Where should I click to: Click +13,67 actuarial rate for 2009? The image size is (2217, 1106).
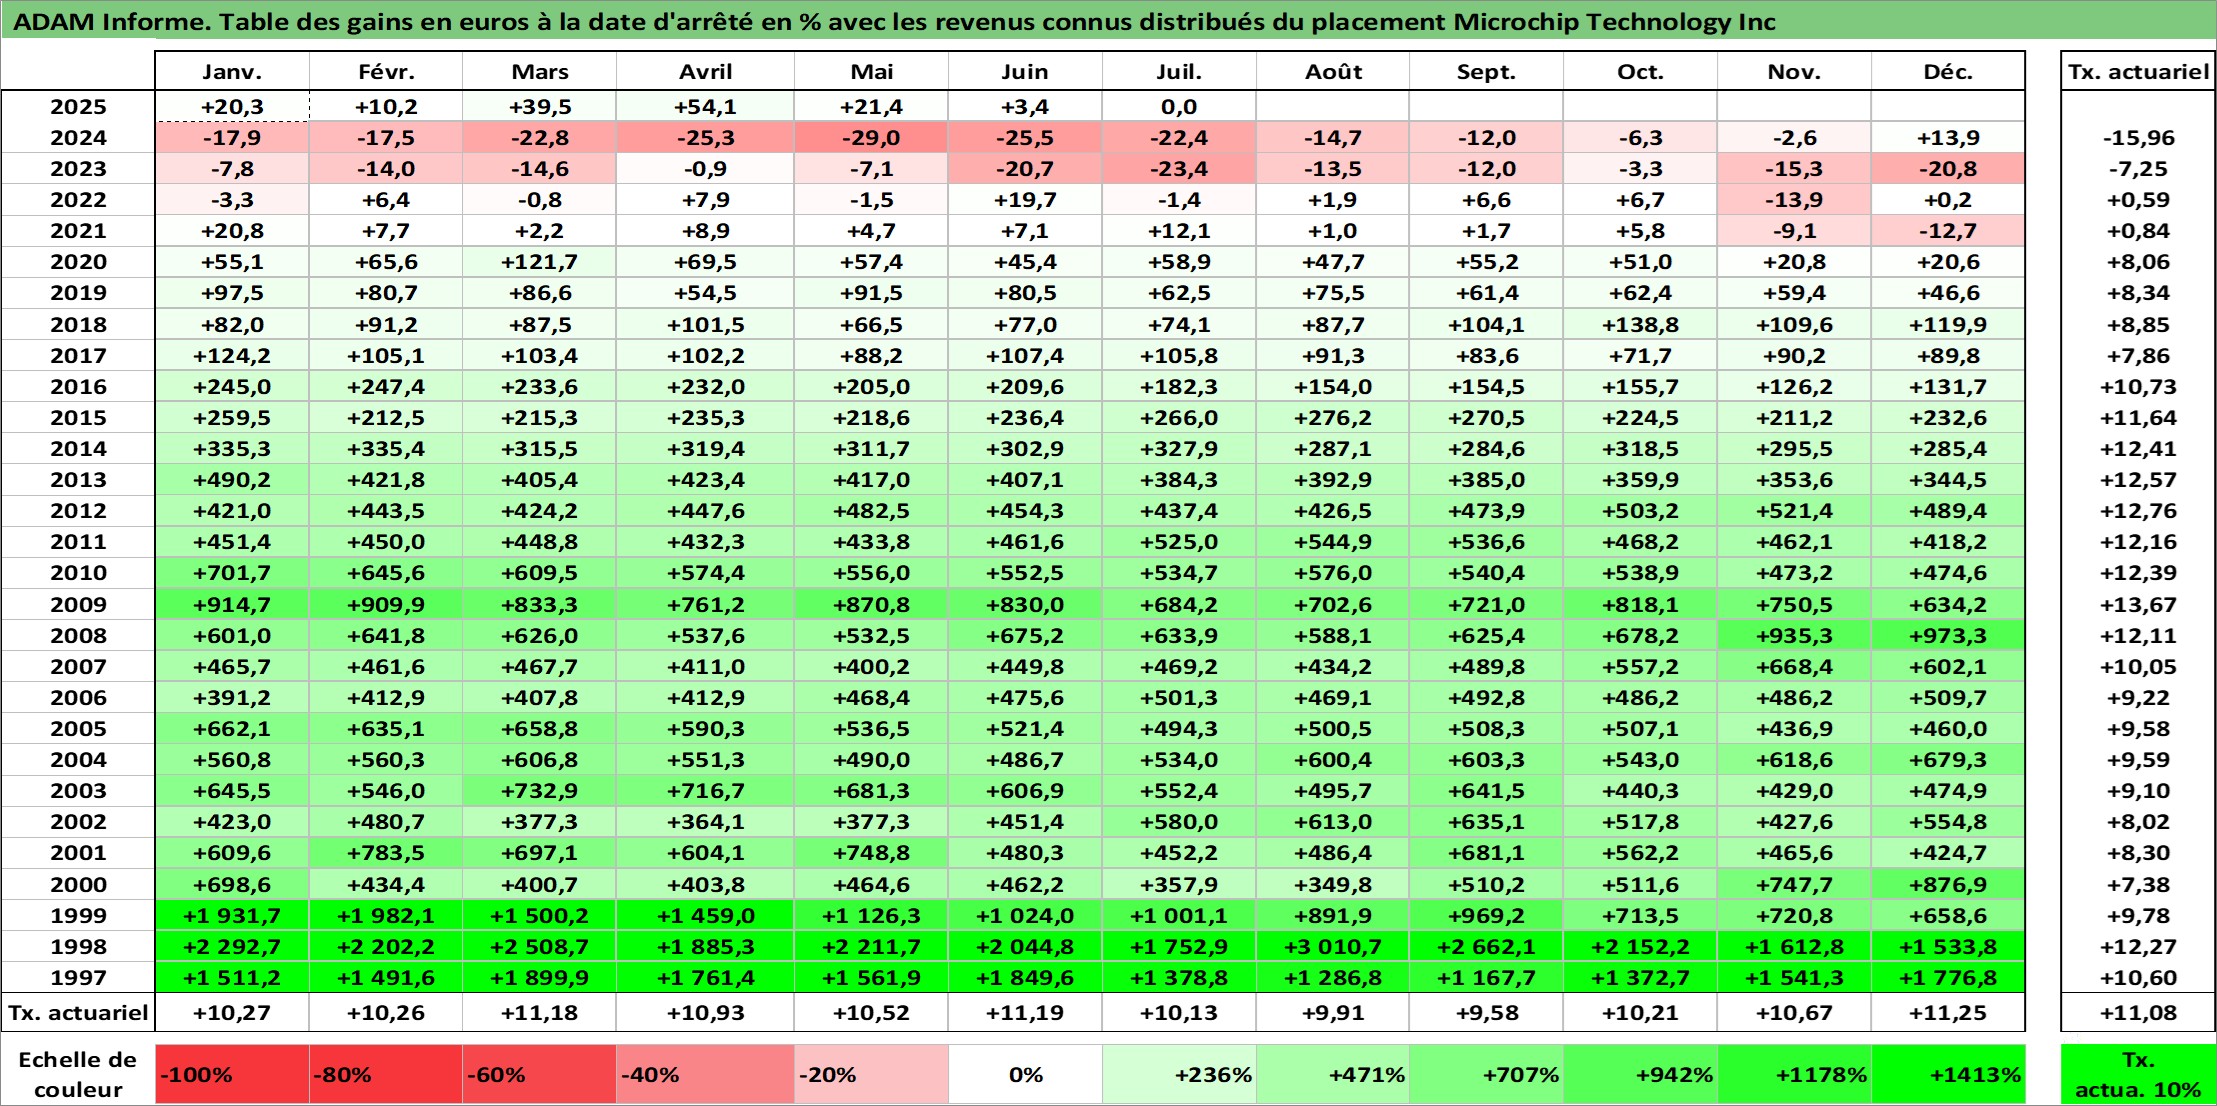(x=2138, y=605)
